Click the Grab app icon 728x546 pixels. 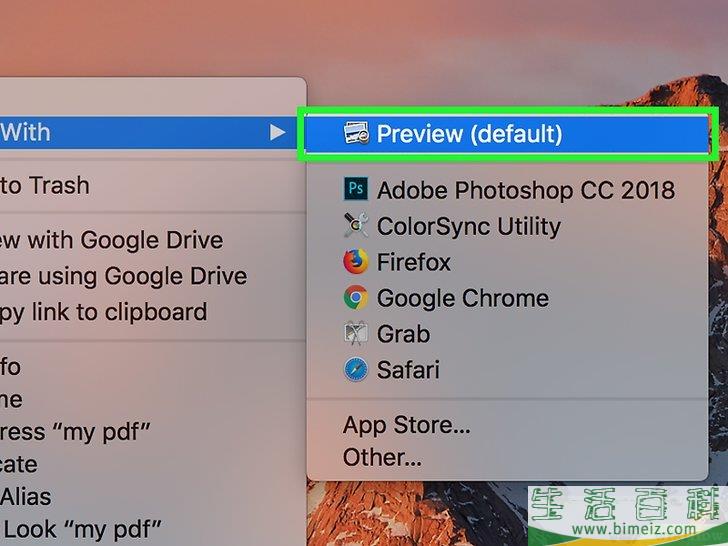[356, 333]
